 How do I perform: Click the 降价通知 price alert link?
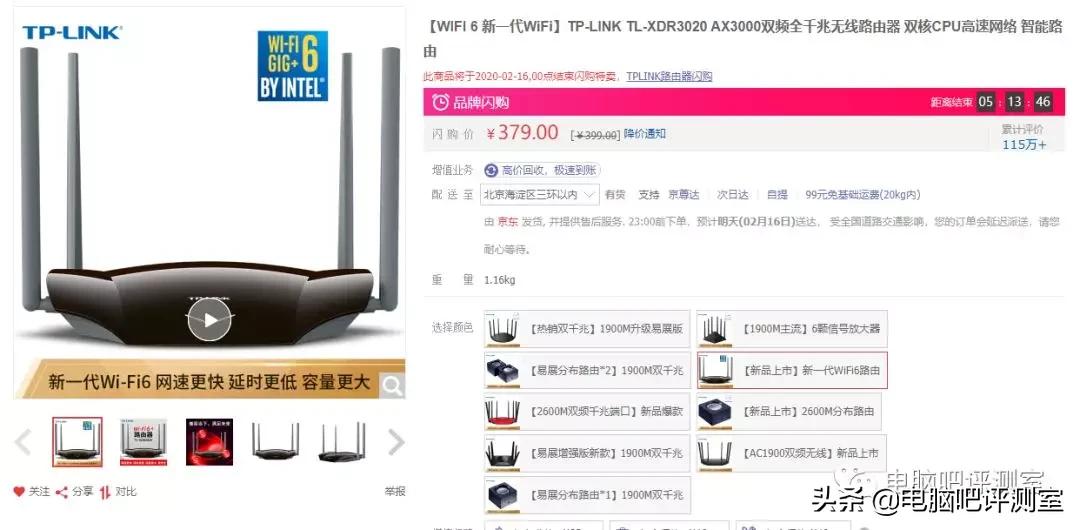click(x=645, y=134)
